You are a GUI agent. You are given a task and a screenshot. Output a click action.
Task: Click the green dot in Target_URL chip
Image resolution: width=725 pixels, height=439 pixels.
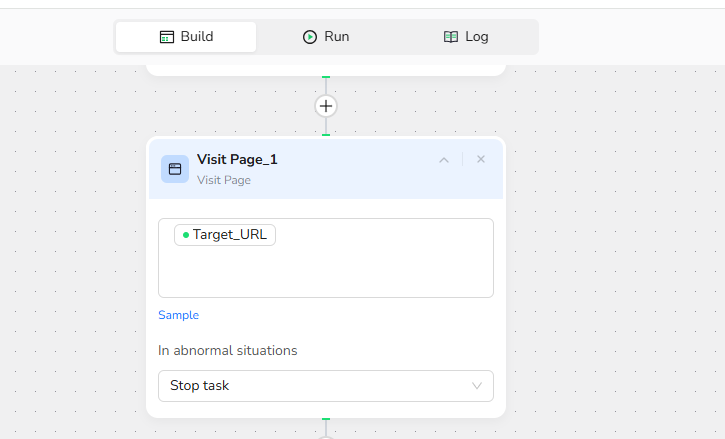[186, 235]
